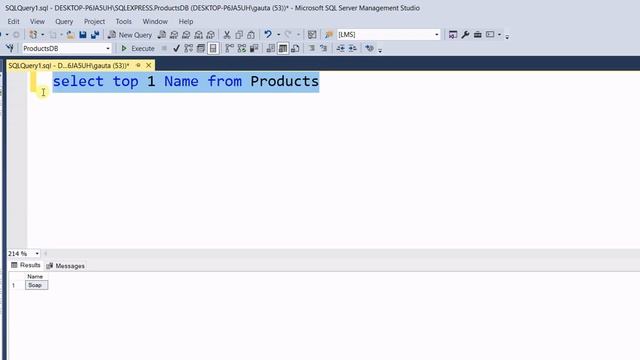Copy the selected query text
The image size is (640, 360).
pyautogui.click(x=239, y=35)
